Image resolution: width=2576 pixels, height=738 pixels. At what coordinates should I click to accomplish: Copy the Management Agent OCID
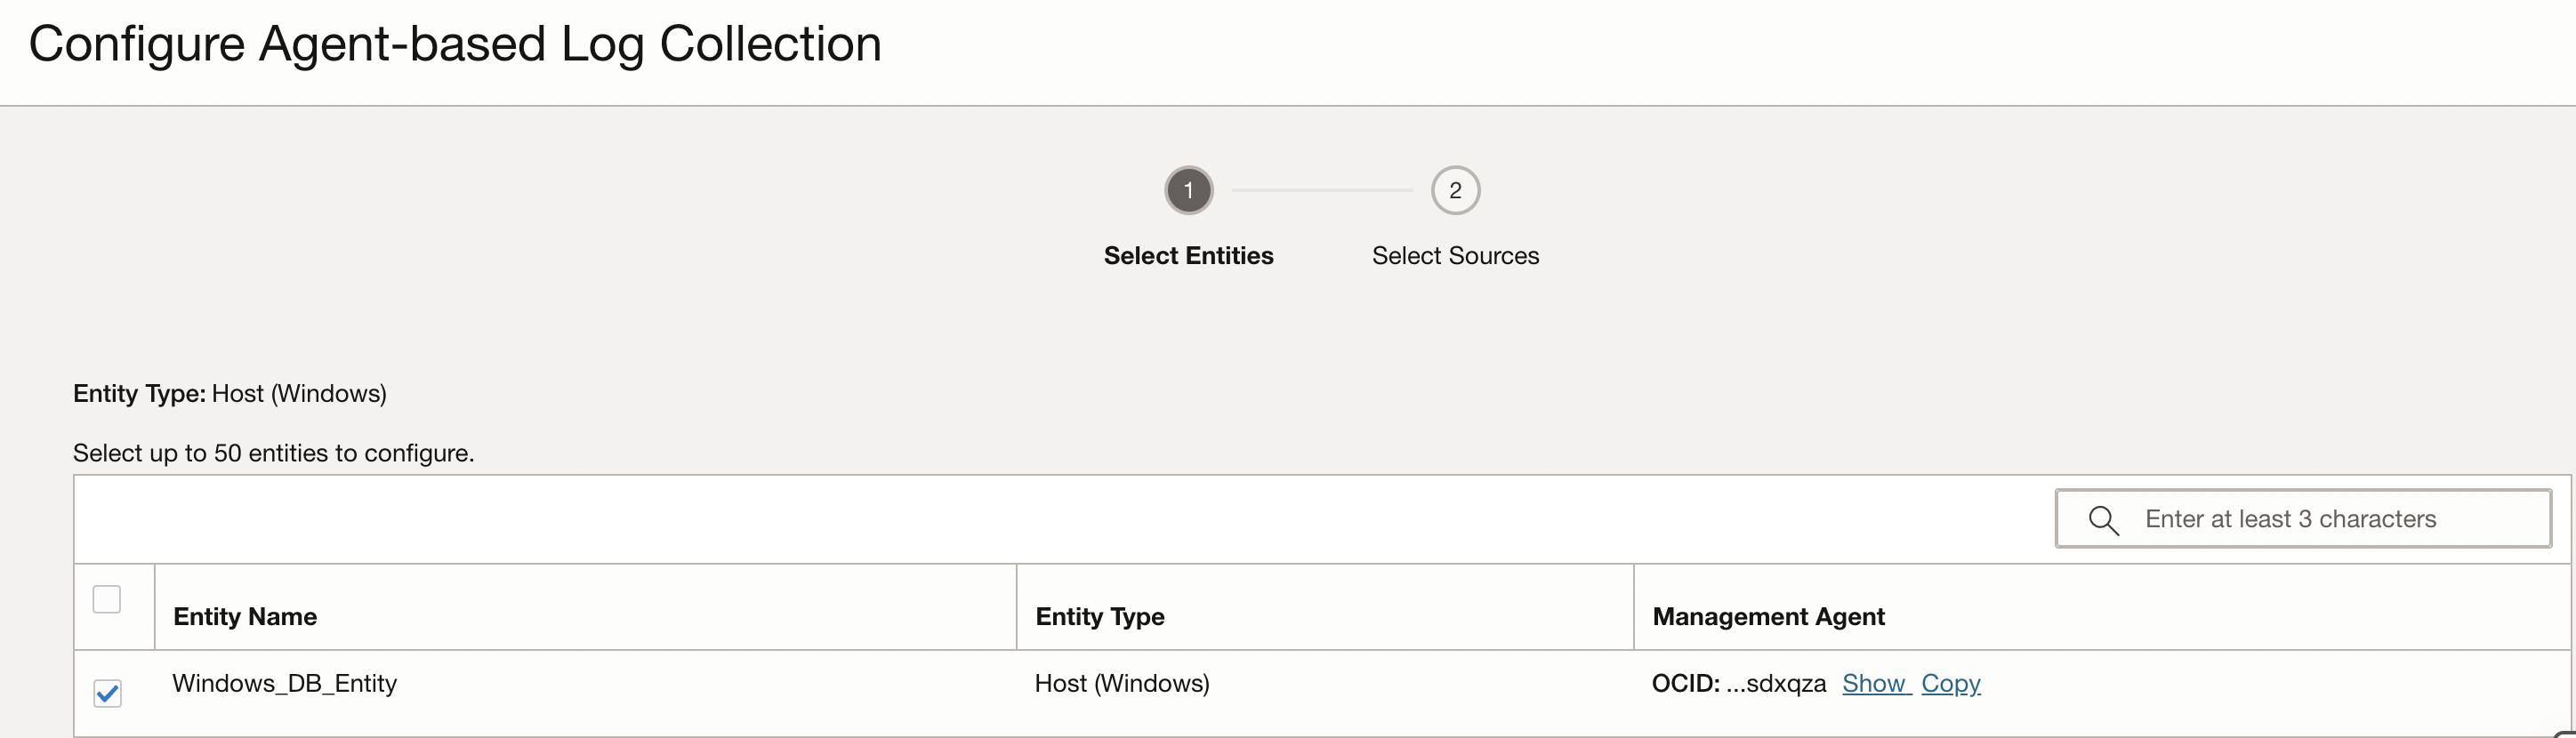pos(1950,683)
